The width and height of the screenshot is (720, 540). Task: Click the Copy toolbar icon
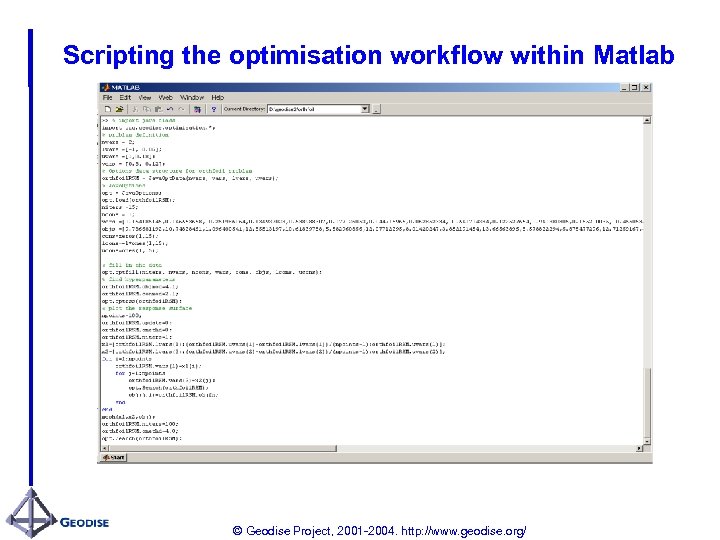pyautogui.click(x=146, y=109)
